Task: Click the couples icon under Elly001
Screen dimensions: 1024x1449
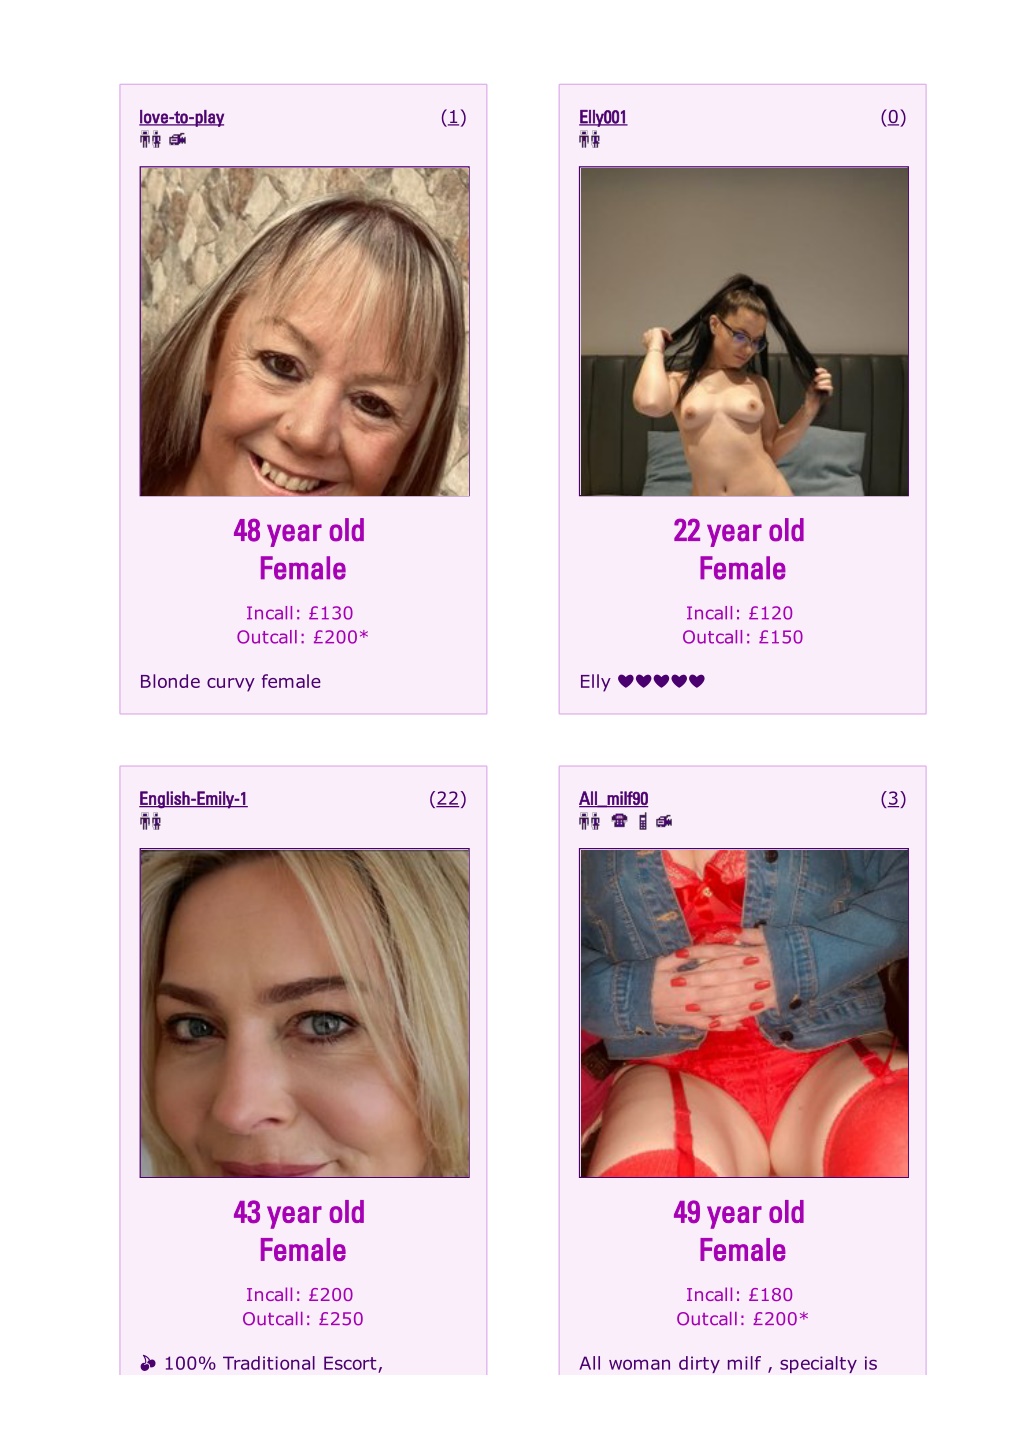Action: click(x=590, y=140)
